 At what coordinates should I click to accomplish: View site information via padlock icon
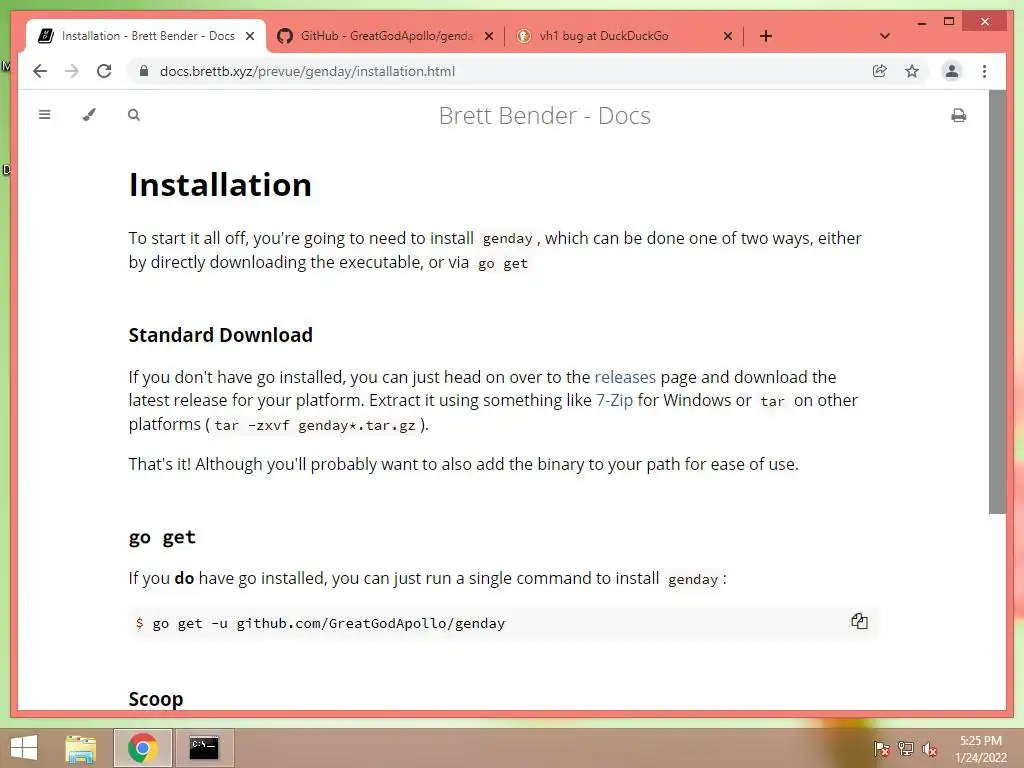coord(144,71)
